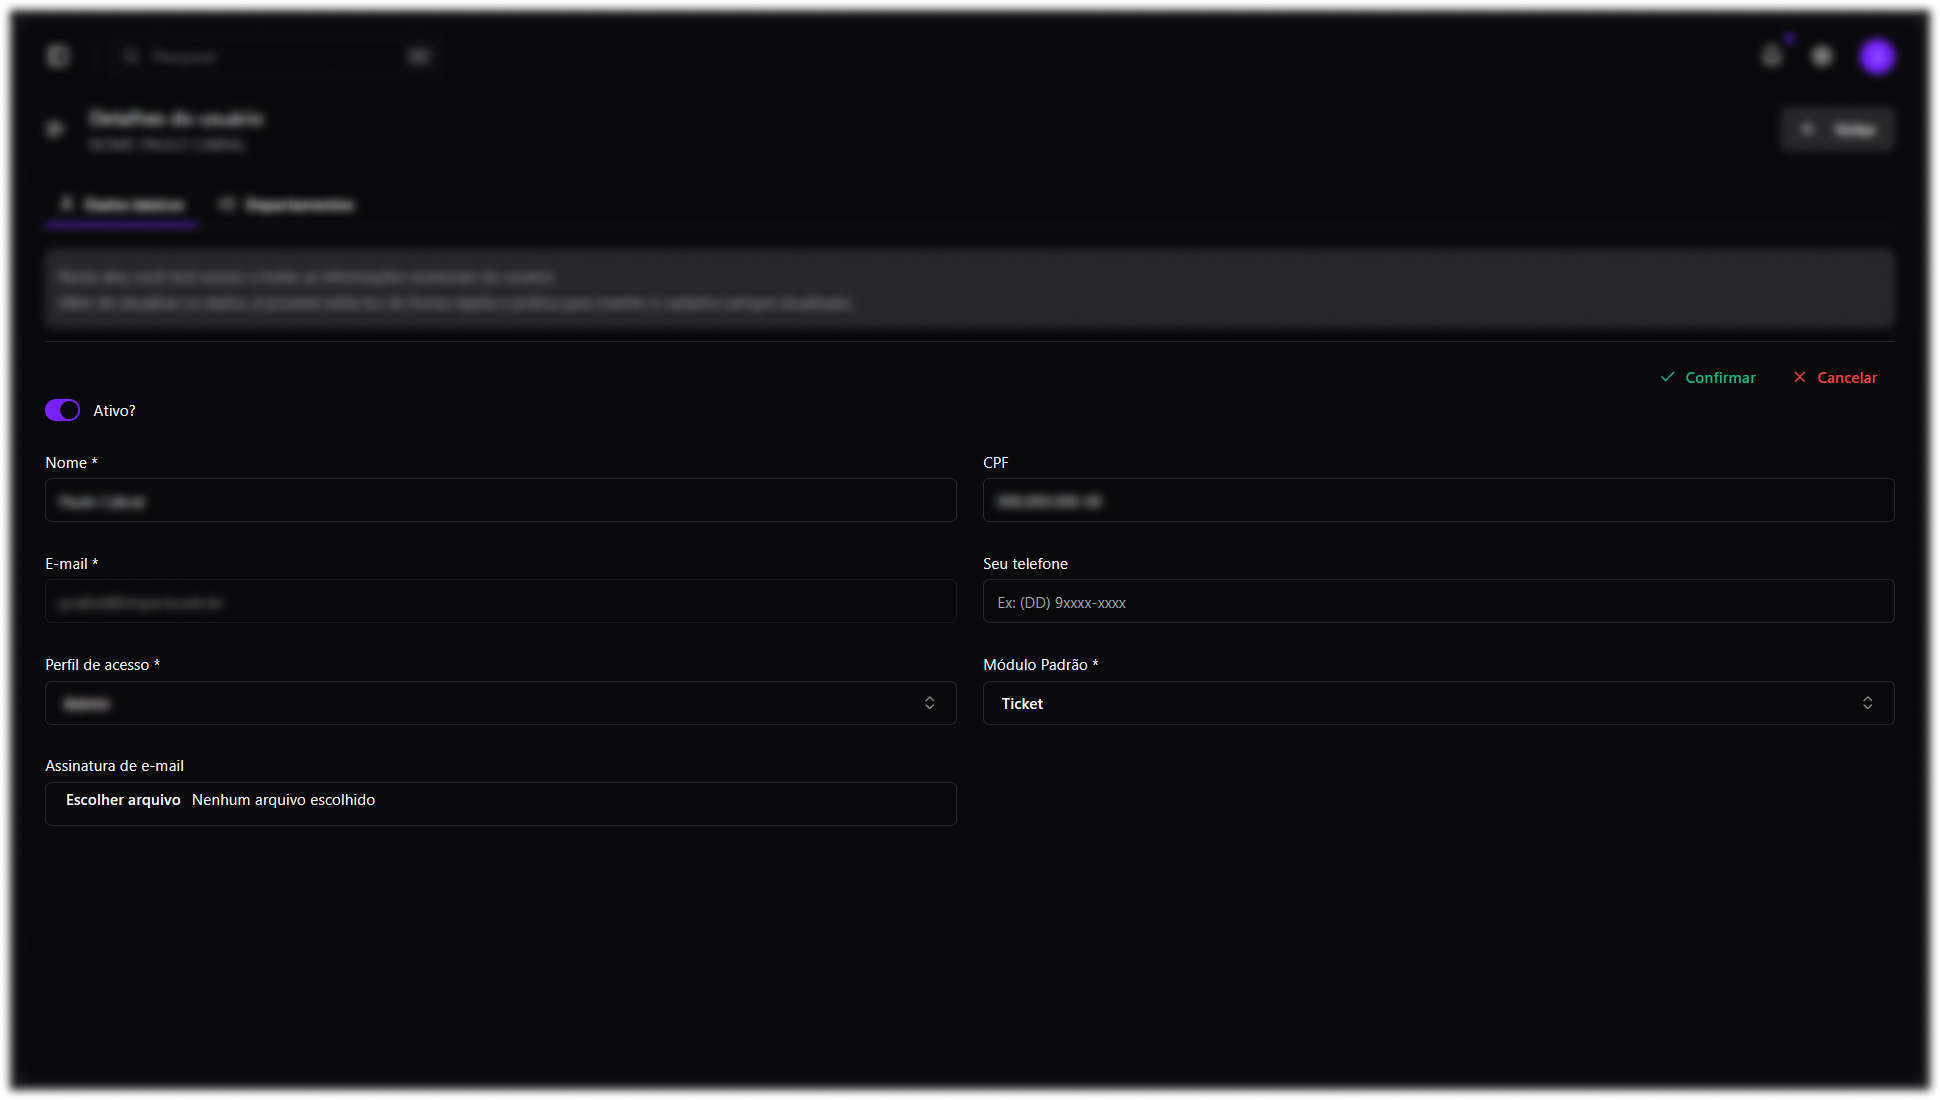Disable the Ativo? switch
Screen dimensions: 1940x1100
point(62,411)
